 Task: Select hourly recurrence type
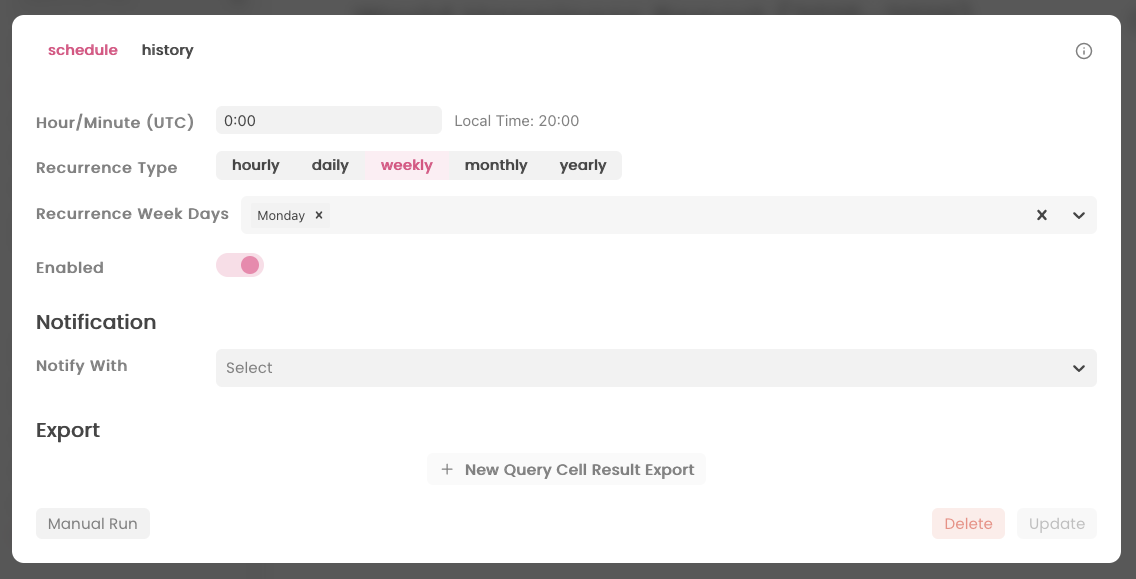tap(256, 165)
